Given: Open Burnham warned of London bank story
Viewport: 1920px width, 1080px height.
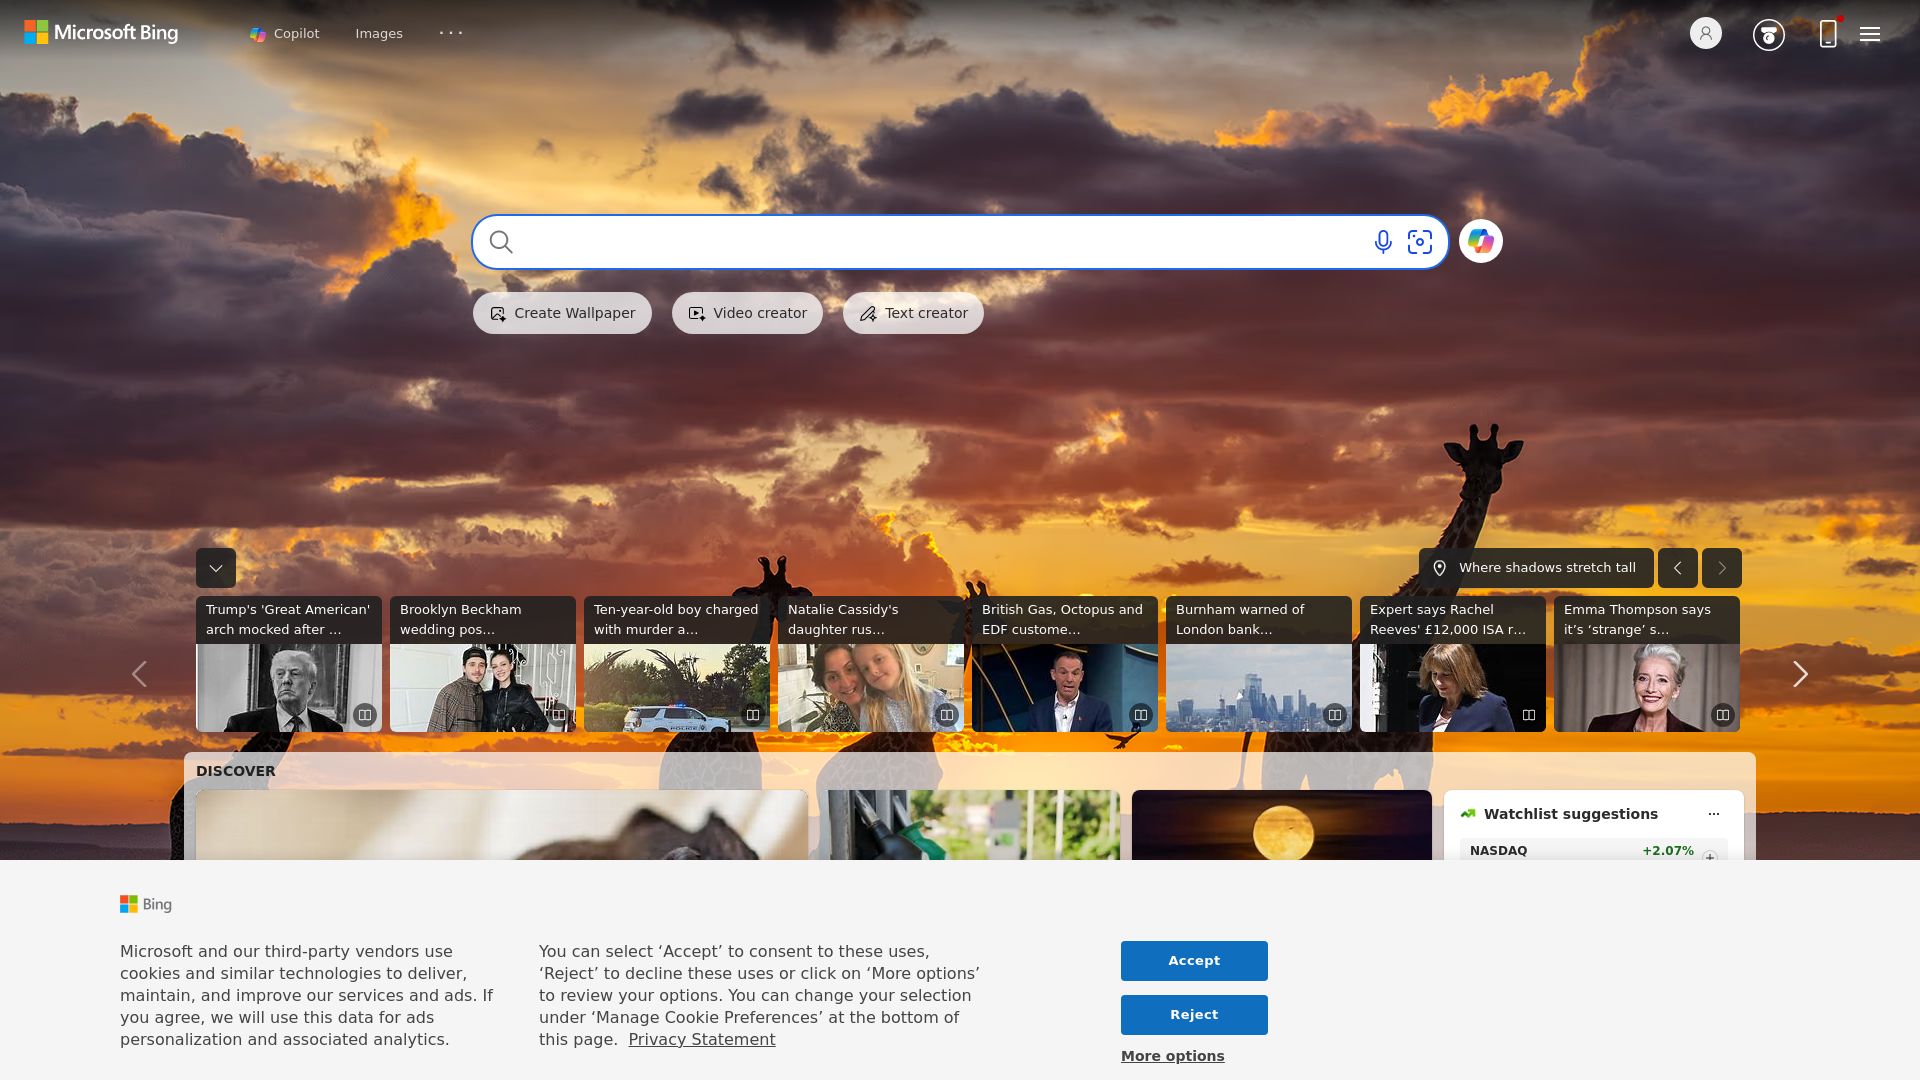Looking at the screenshot, I should click(x=1259, y=664).
